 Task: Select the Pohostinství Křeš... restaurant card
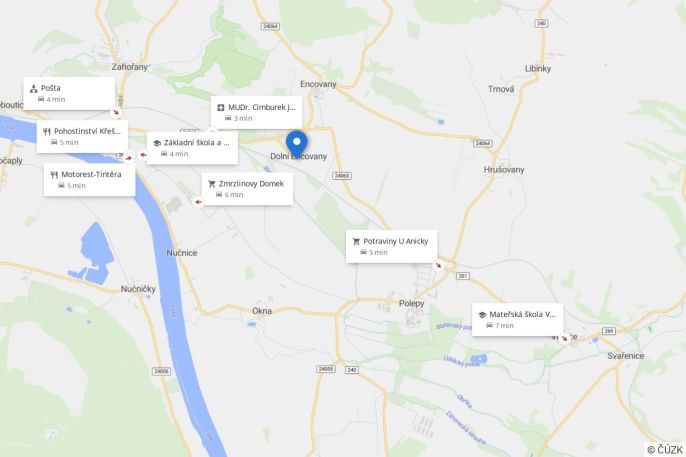(82, 136)
